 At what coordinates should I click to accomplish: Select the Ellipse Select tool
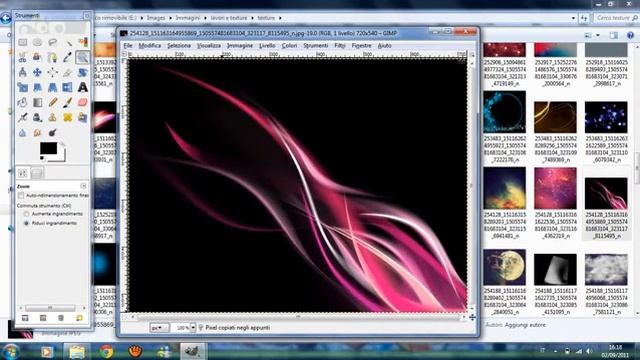(x=37, y=42)
